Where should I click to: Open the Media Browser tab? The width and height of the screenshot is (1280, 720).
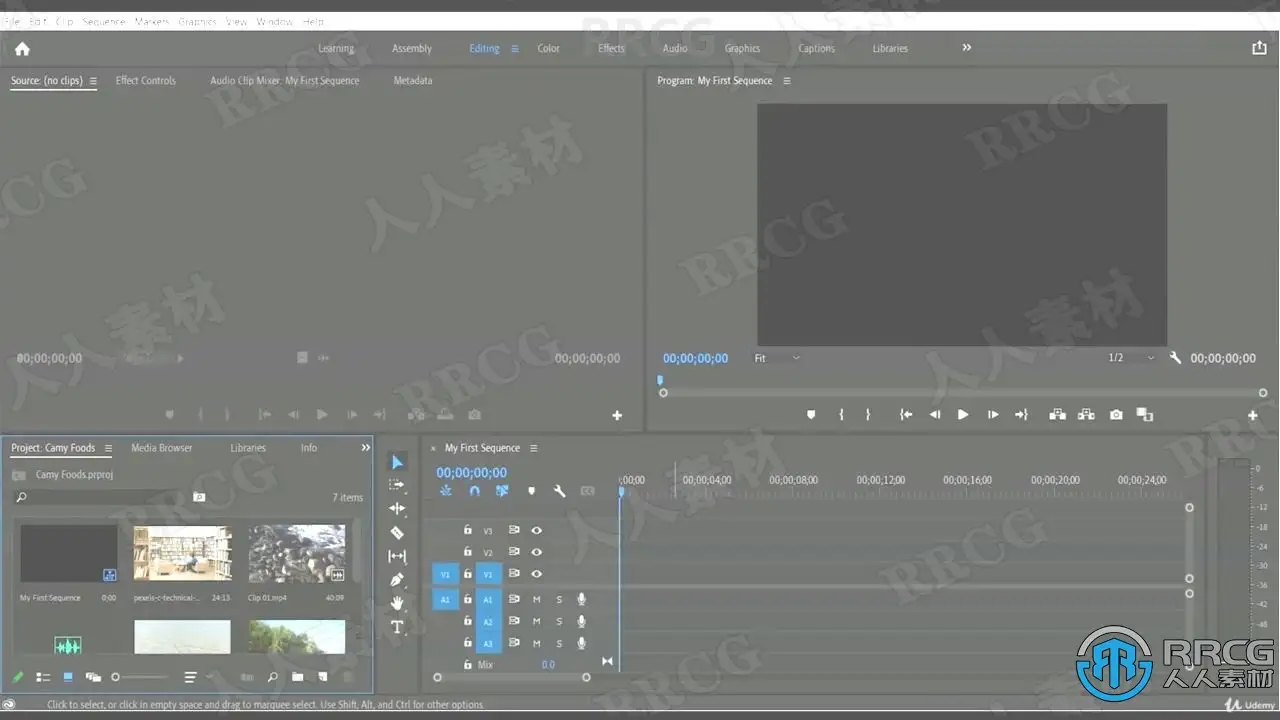click(x=162, y=448)
